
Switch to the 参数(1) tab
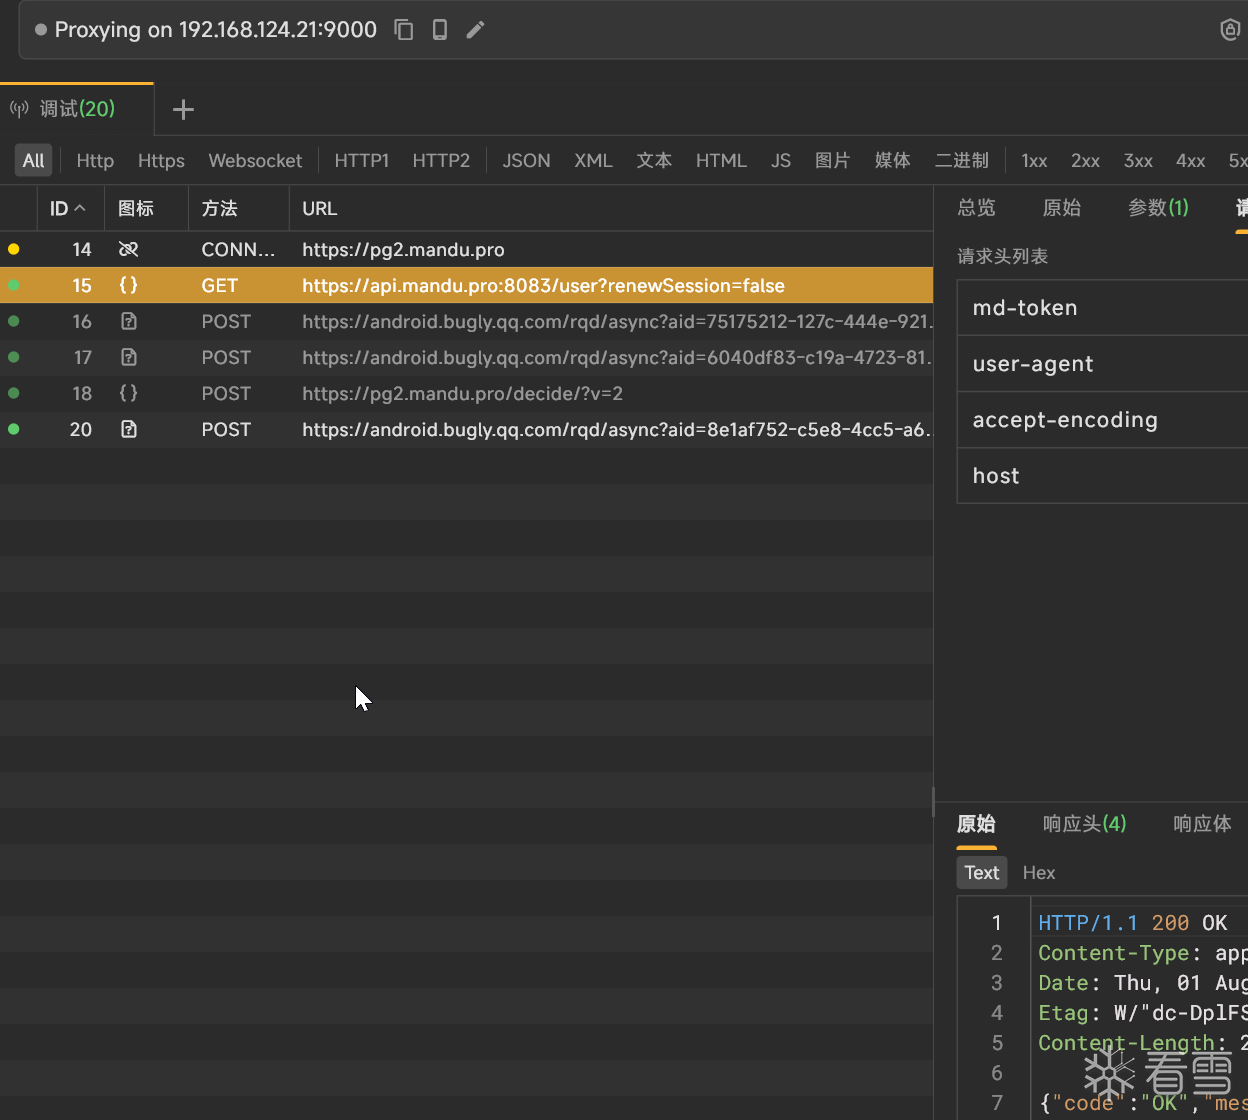1158,208
